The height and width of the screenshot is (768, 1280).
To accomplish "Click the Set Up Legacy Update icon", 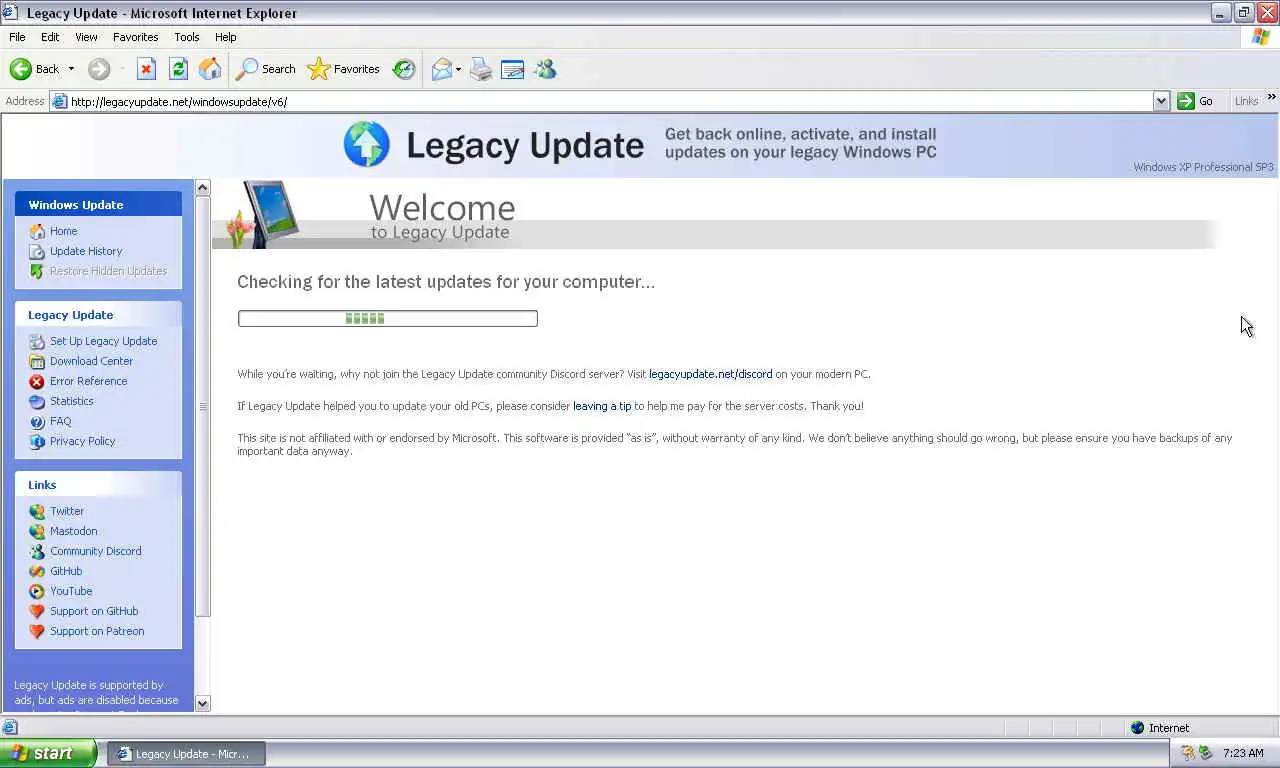I will [37, 341].
